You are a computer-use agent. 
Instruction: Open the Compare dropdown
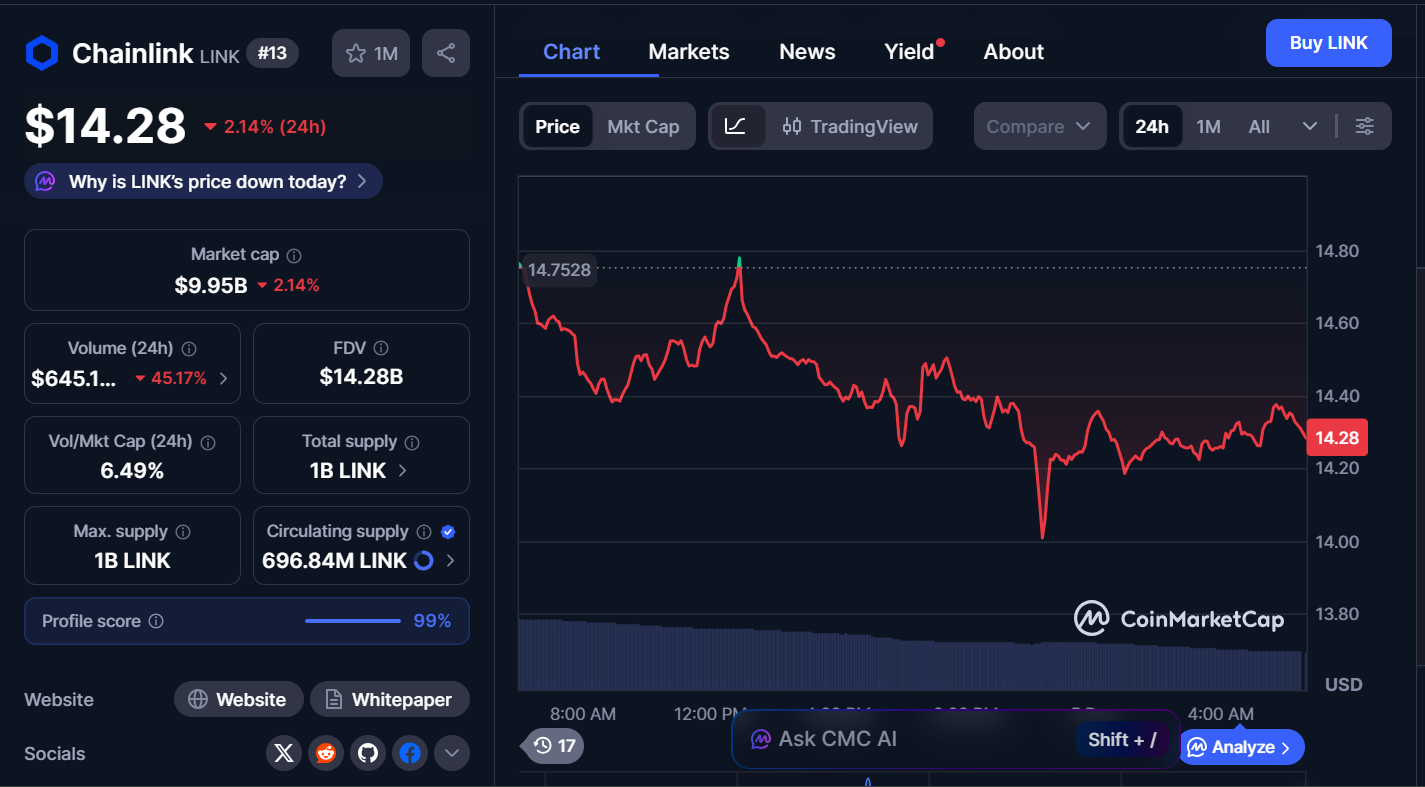[1040, 126]
